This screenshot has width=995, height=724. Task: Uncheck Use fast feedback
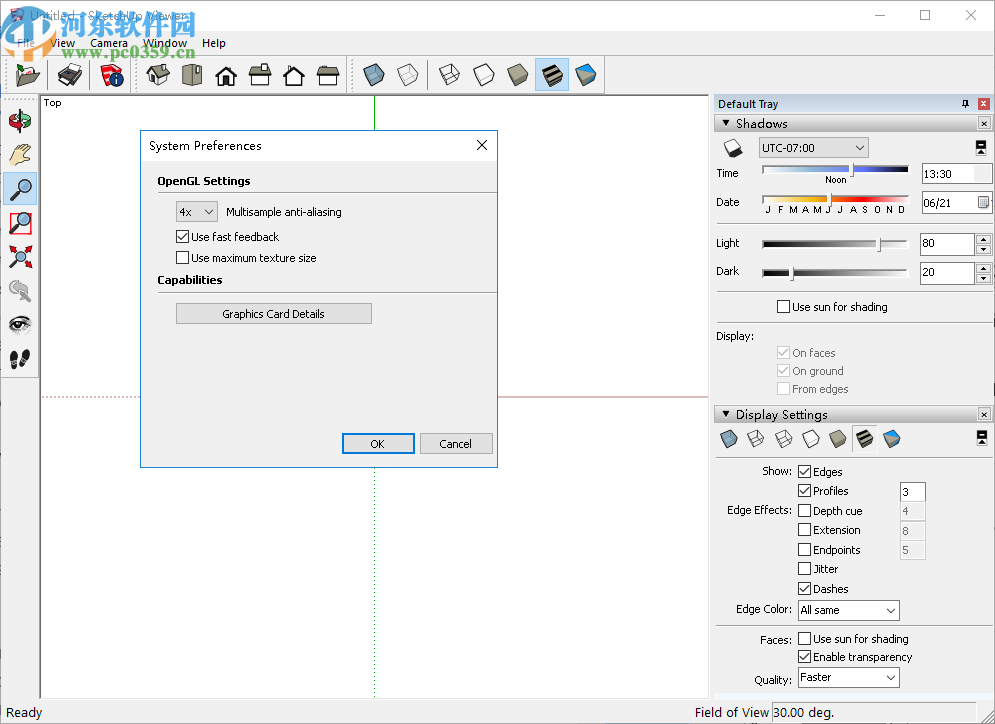(x=182, y=237)
